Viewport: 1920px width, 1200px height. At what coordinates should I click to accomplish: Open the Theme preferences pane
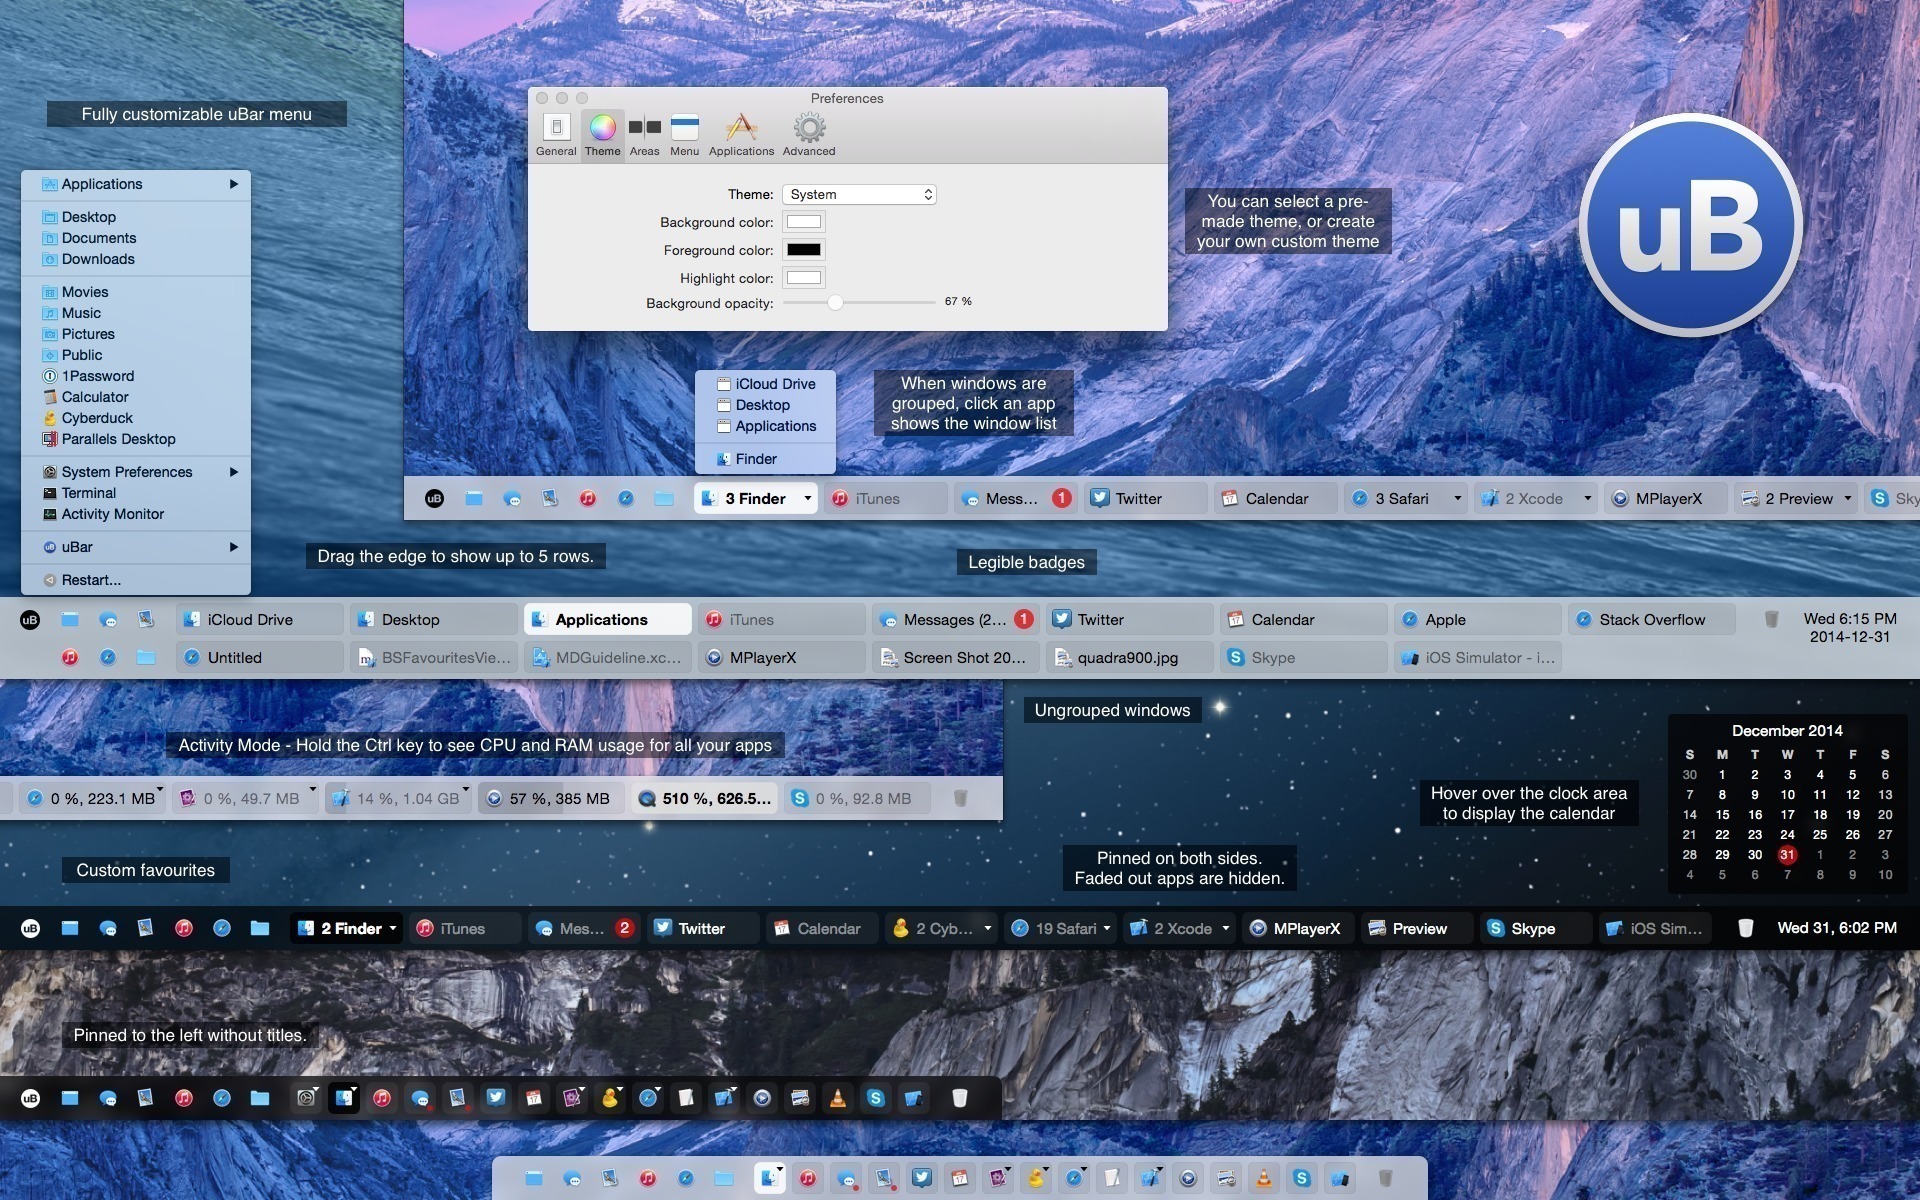[602, 133]
